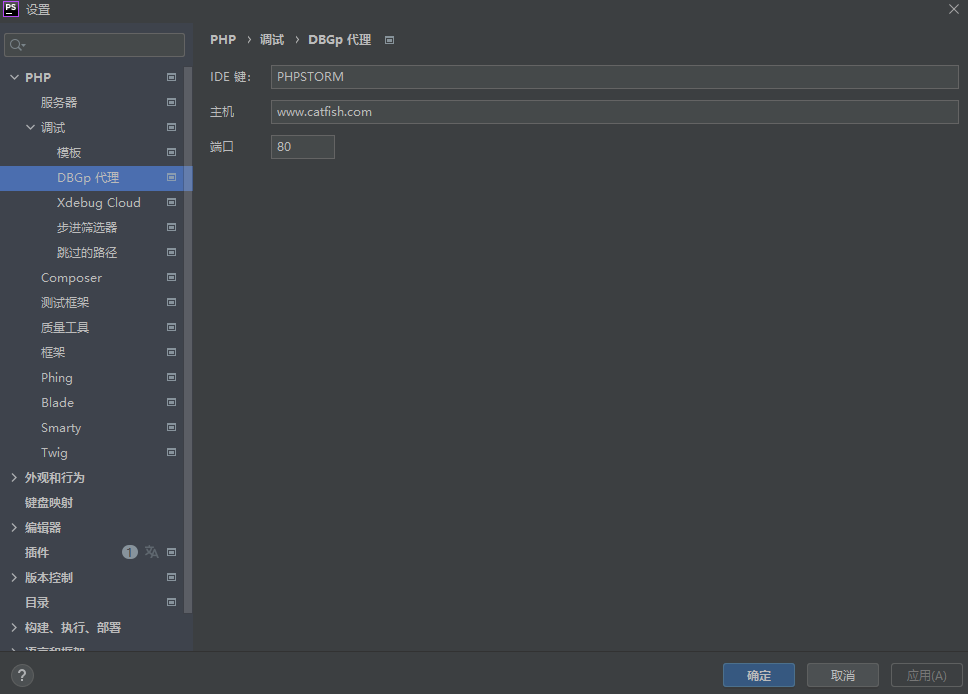Viewport: 968px width, 694px height.
Task: Click the project-level icon beside Smarty
Action: (172, 427)
